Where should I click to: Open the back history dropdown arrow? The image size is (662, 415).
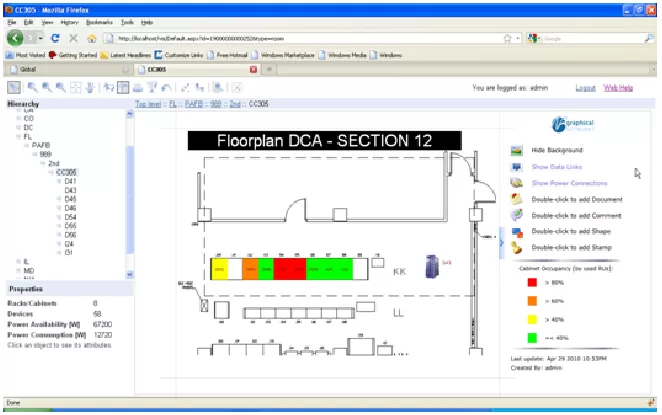click(x=41, y=38)
